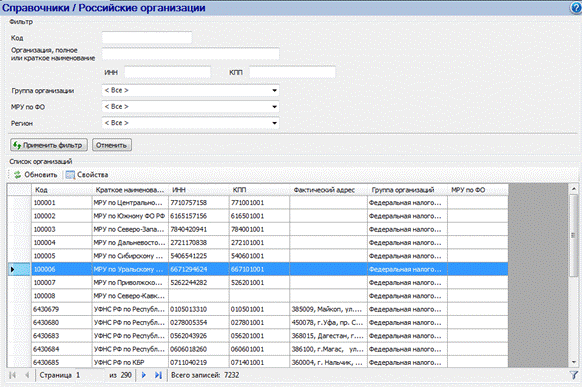The width and height of the screenshot is (582, 387).
Task: Click address cell 450078, г.Уфа
Action: click(x=328, y=323)
